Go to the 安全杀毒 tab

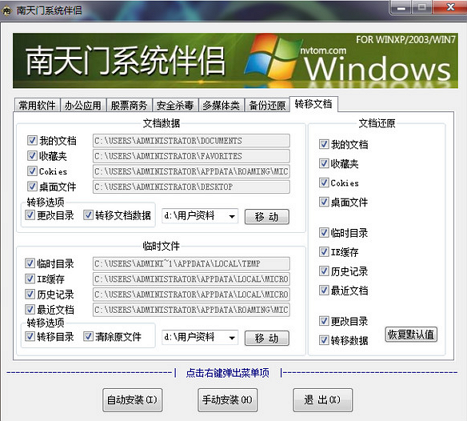(x=175, y=105)
